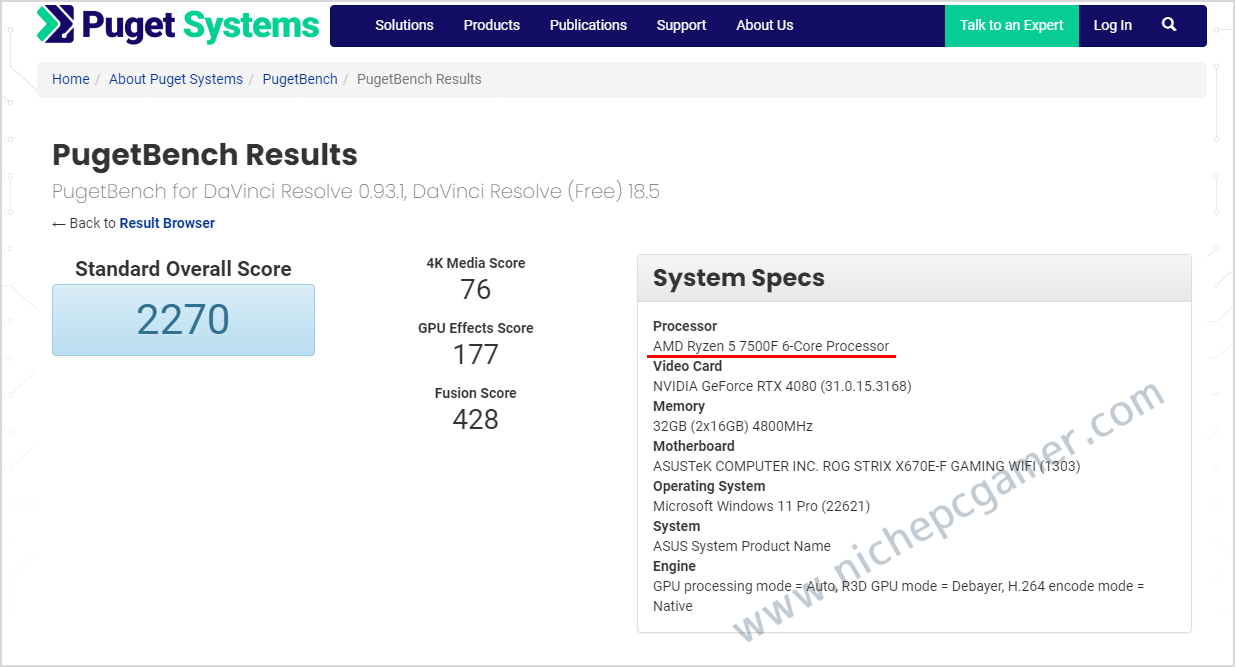The width and height of the screenshot is (1235, 667).
Task: Click the 4K Media Score value 76
Action: 475,290
